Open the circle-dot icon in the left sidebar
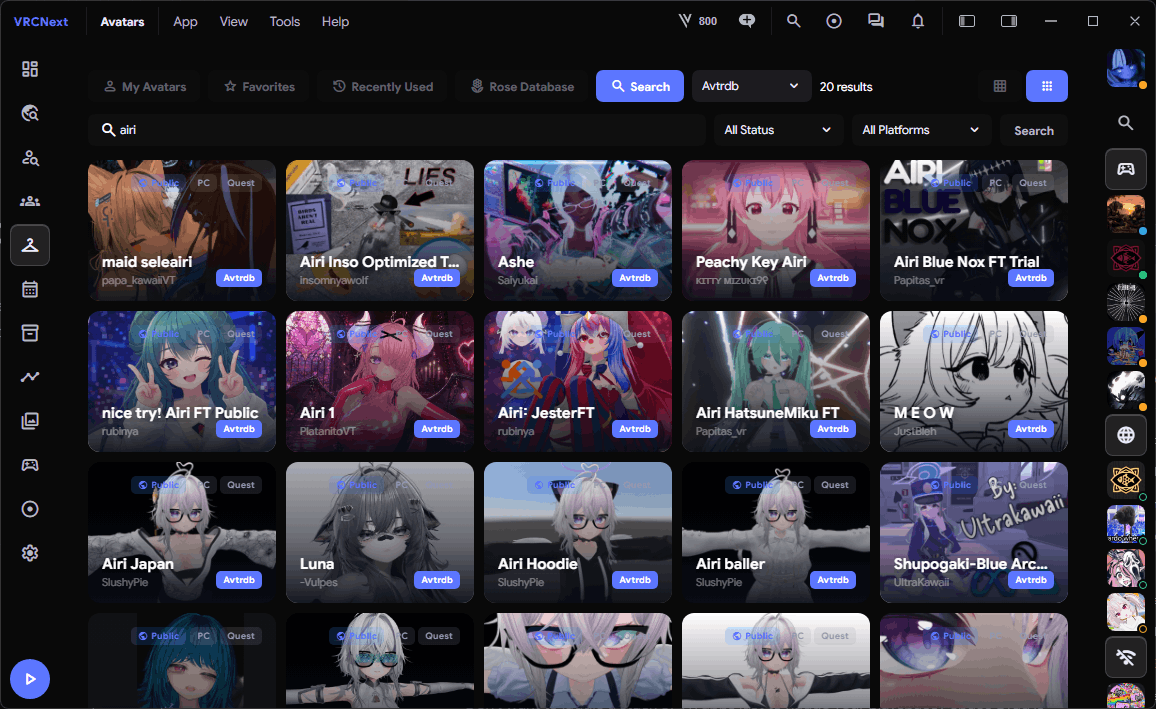Viewport: 1156px width, 709px height. (x=29, y=509)
